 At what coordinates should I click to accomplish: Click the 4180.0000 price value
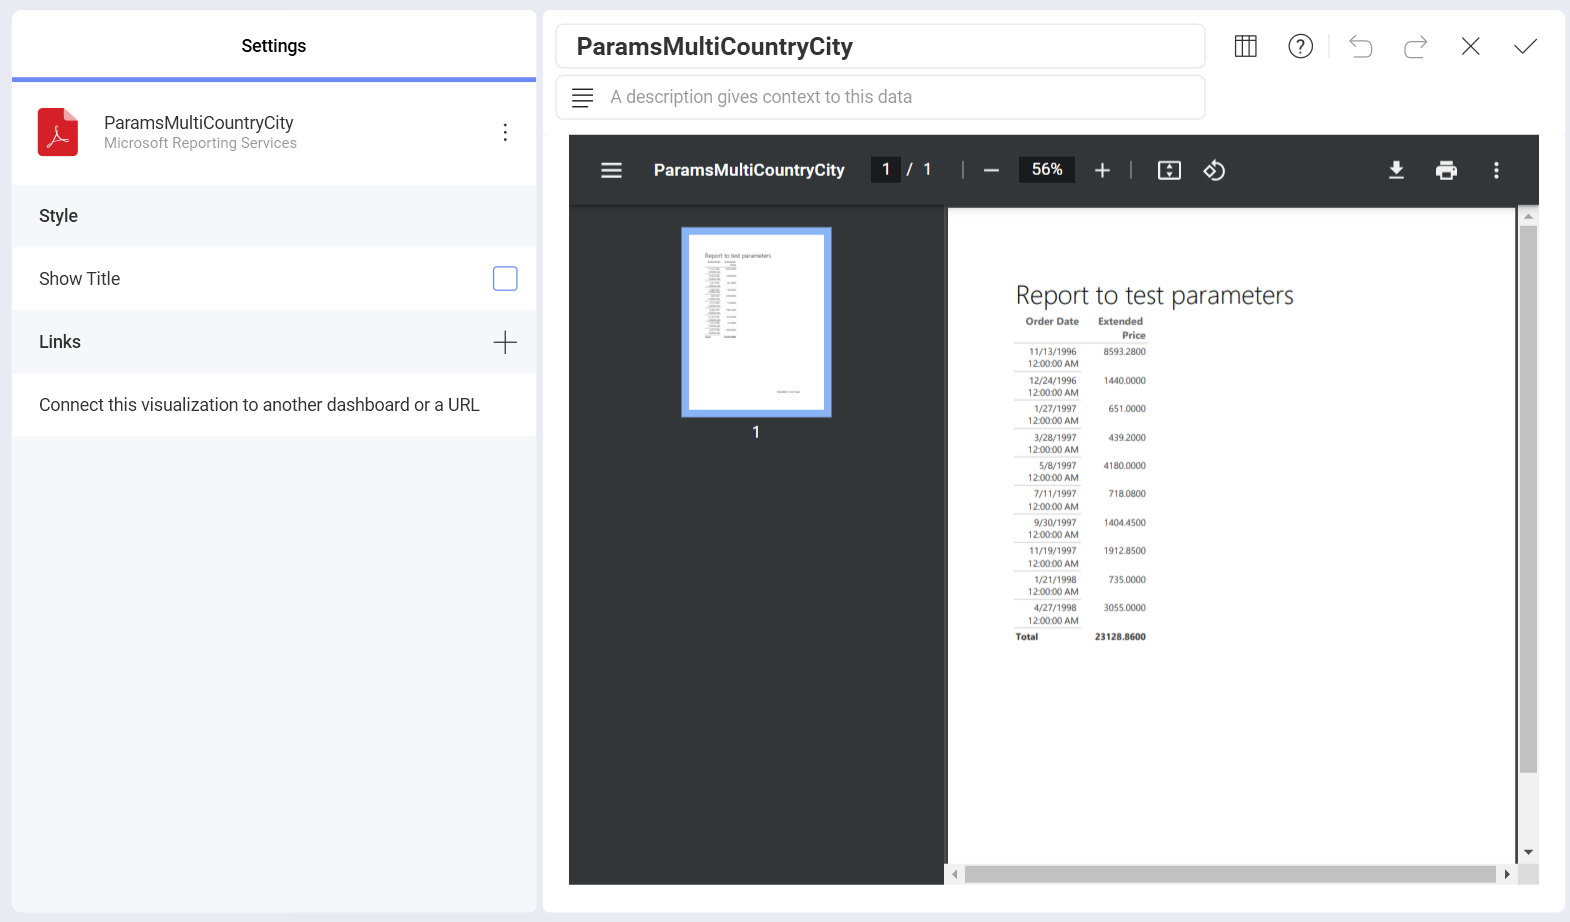[1124, 466]
